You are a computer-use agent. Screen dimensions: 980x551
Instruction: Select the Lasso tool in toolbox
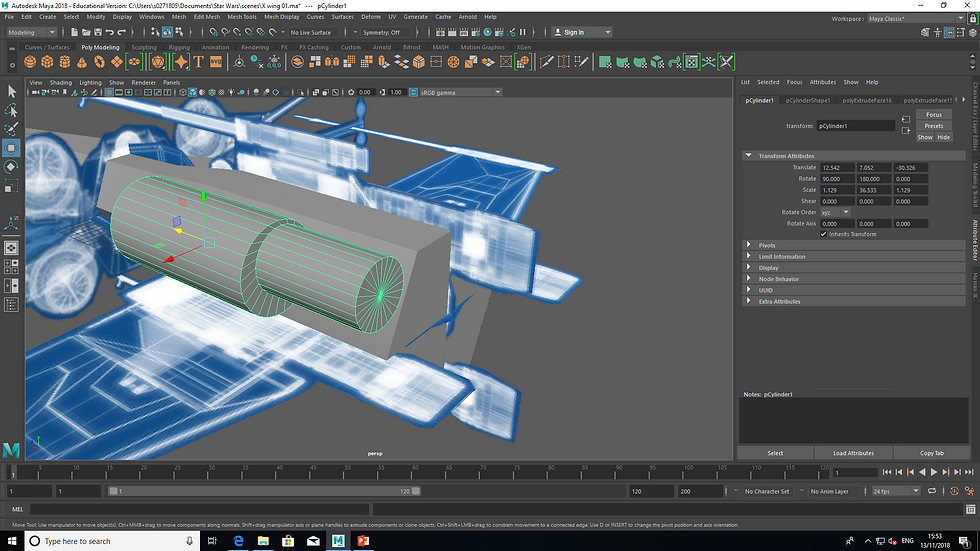(x=11, y=111)
